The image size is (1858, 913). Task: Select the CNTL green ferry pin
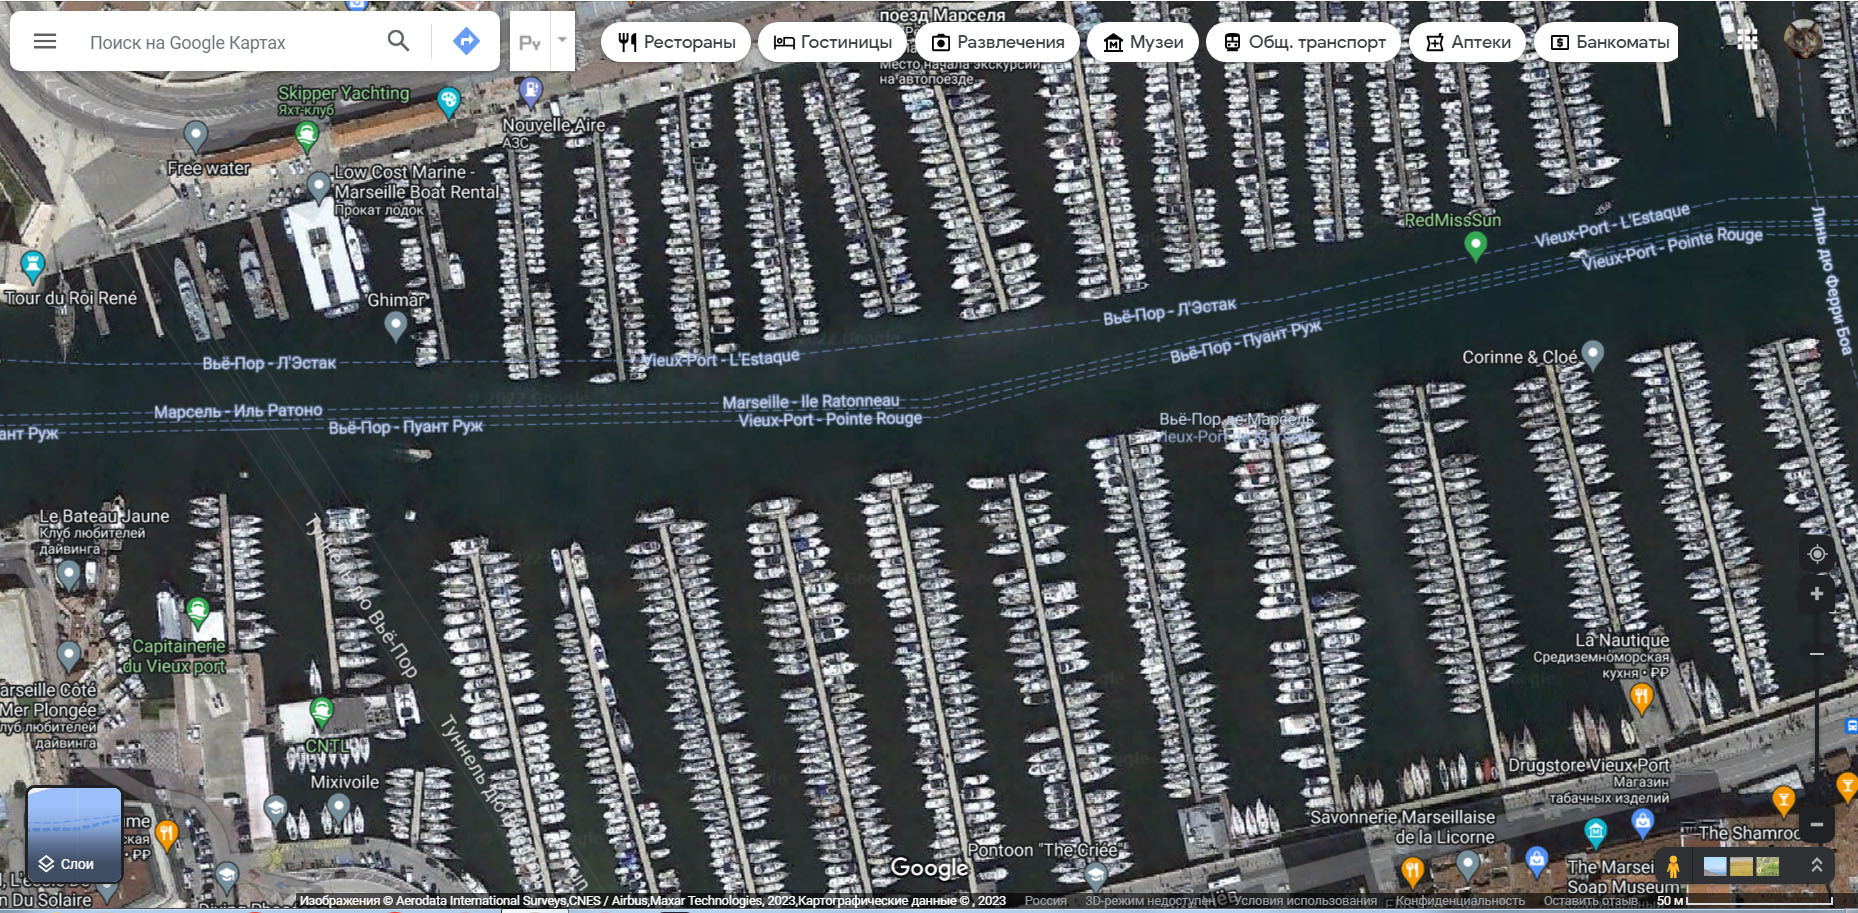321,712
